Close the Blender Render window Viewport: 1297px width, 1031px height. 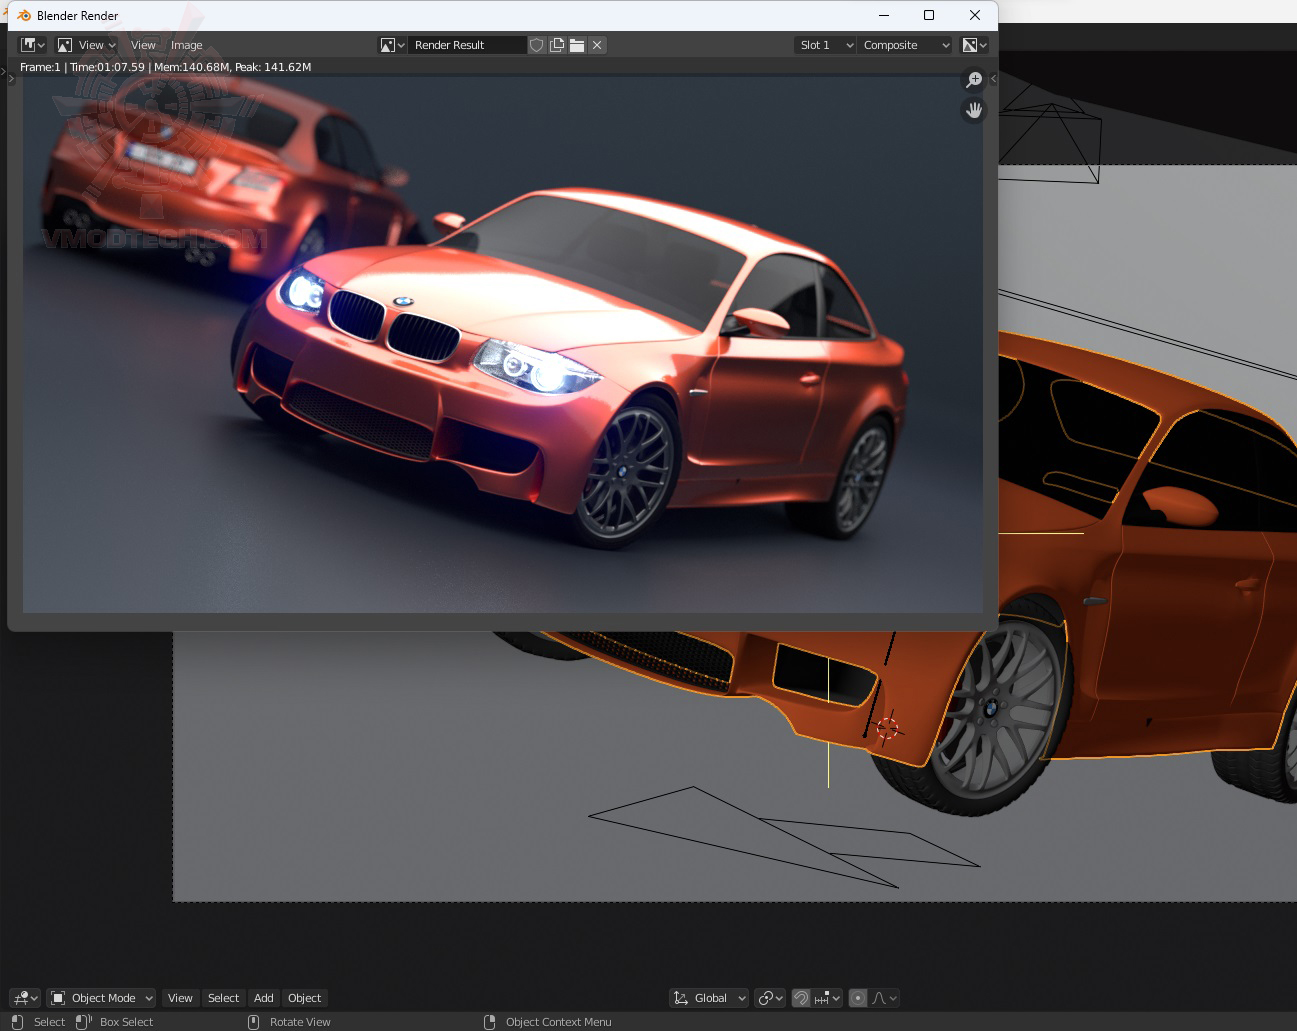click(x=975, y=15)
